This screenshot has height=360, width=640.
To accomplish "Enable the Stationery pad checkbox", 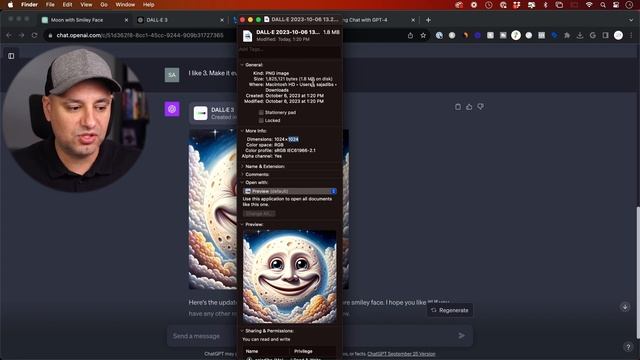I will (x=261, y=113).
